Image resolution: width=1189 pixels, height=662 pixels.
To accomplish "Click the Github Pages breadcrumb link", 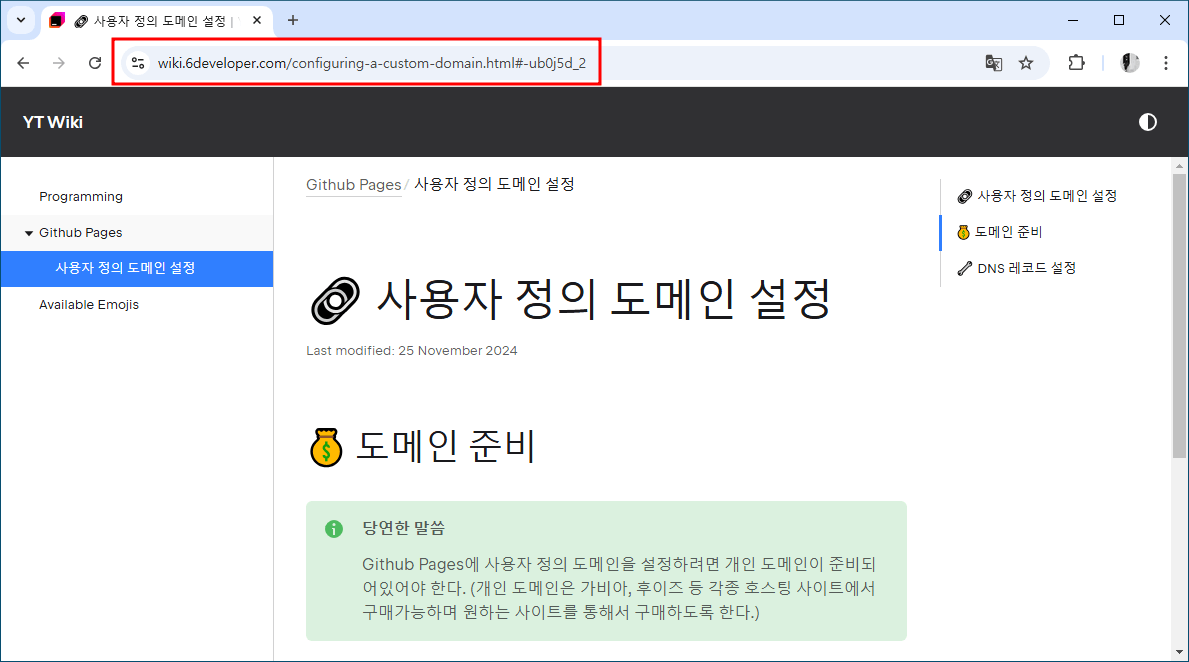I will (353, 185).
